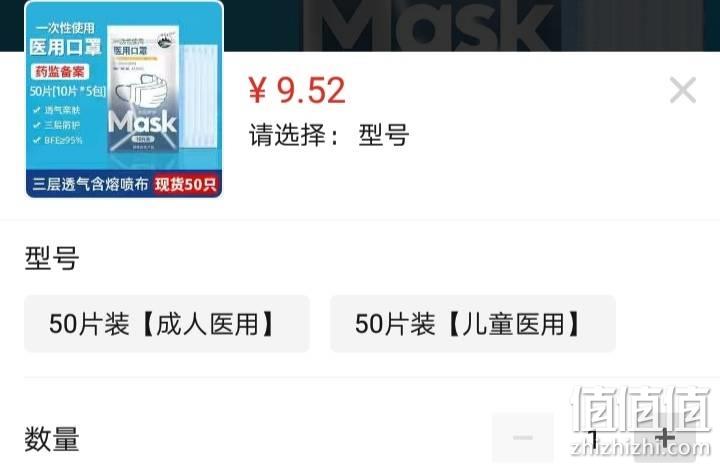
Task: Click the 数量 label
Action: [52, 439]
